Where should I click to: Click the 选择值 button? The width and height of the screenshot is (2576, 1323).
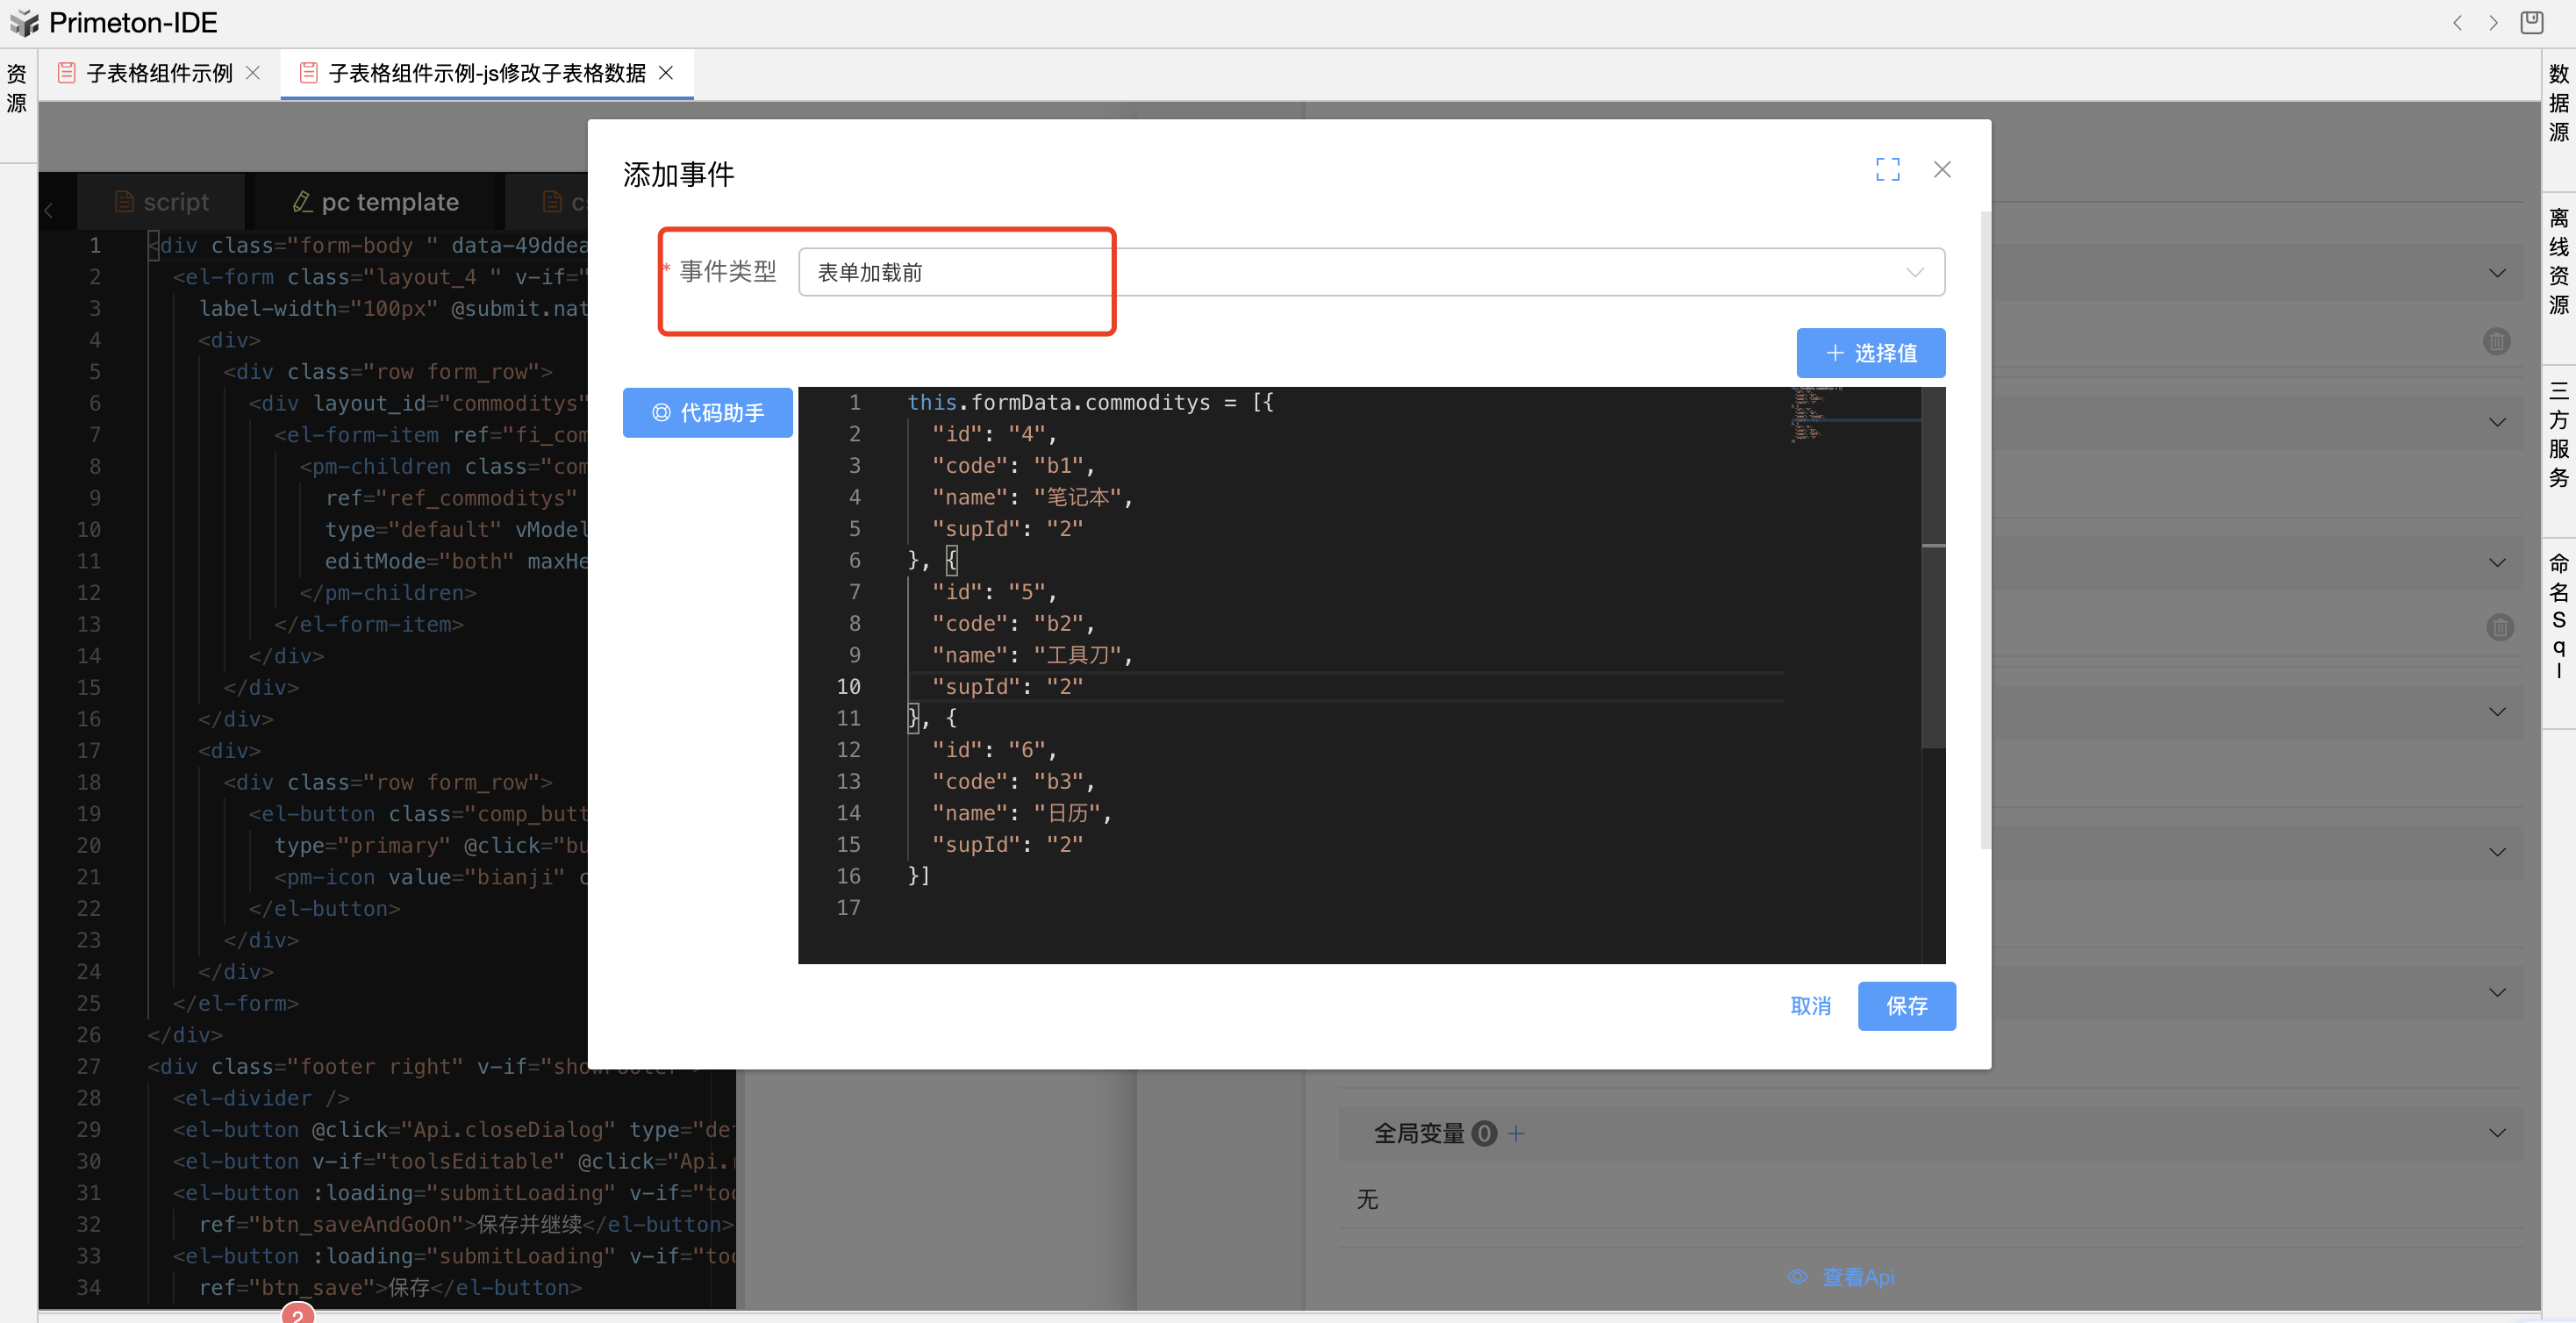[x=1870, y=353]
